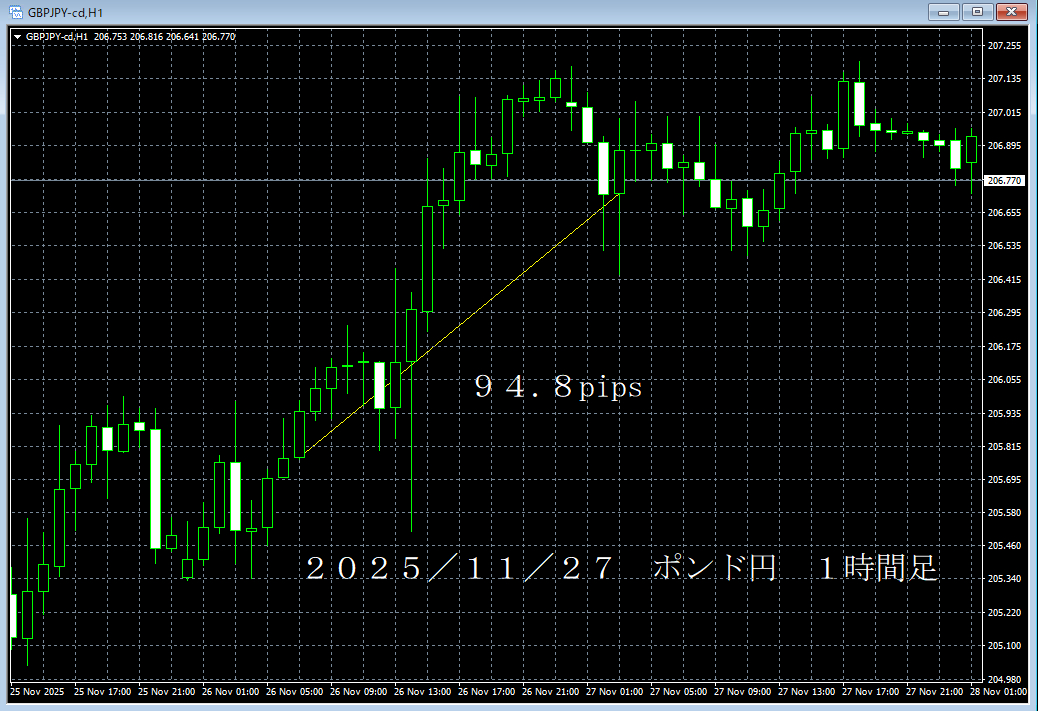
Task: Click the 205.340 price scale value
Action: click(x=1004, y=579)
